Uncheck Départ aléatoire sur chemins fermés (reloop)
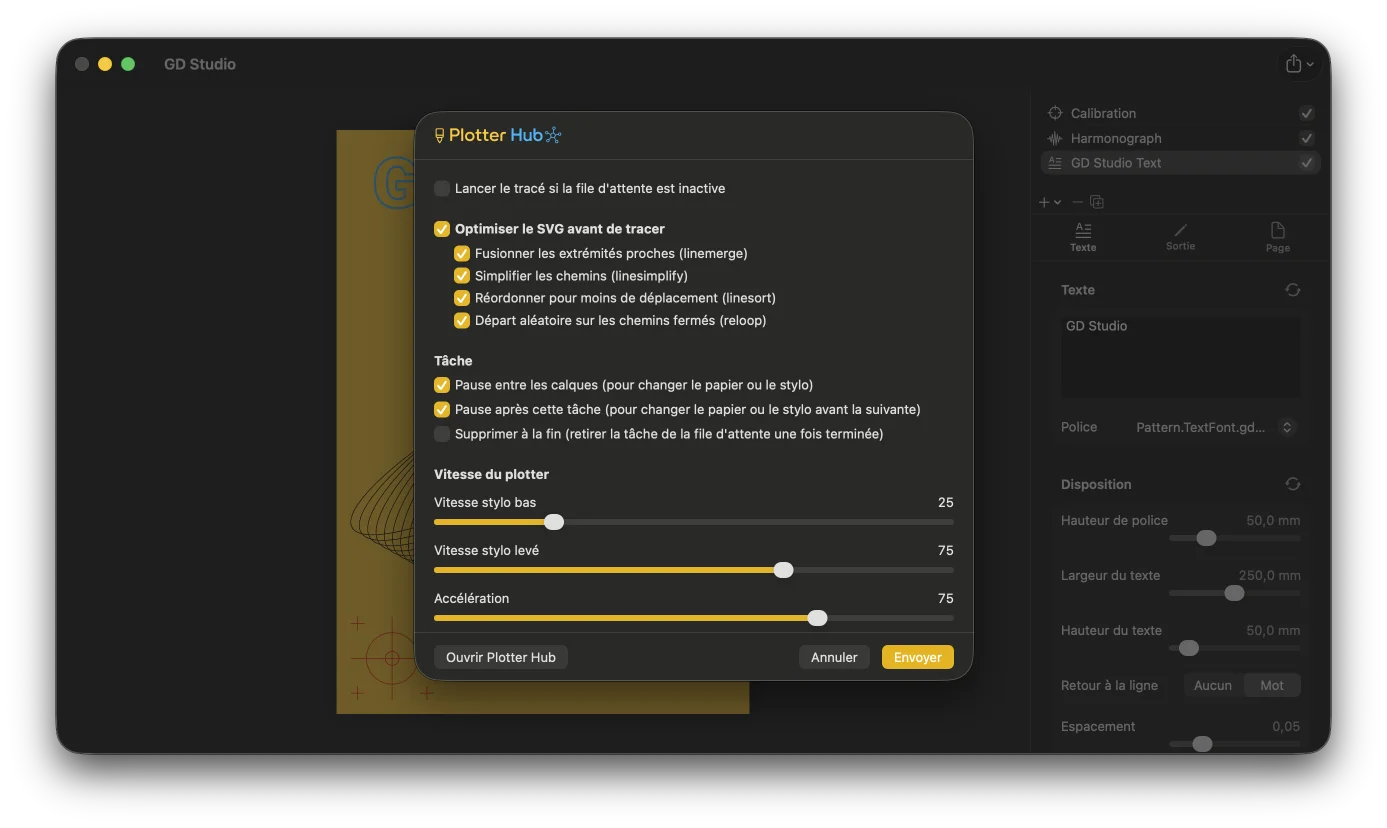 tap(462, 321)
